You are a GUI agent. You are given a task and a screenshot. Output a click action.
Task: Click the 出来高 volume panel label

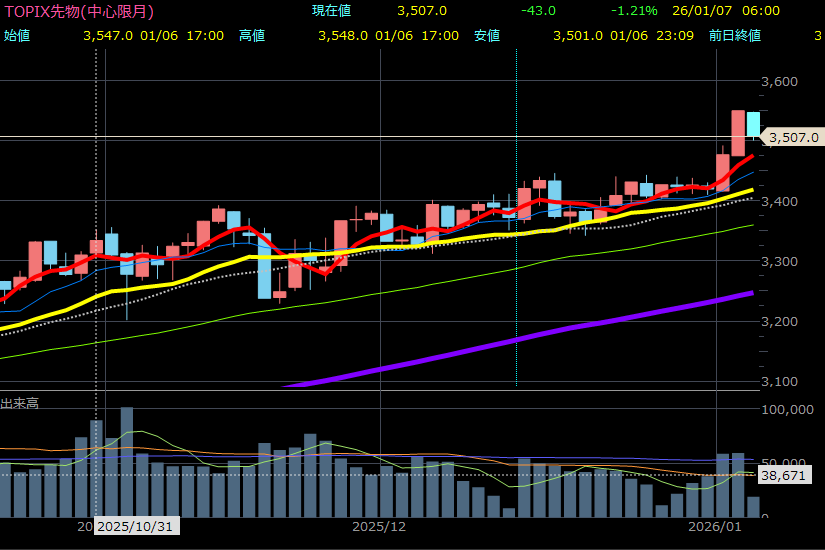point(20,403)
